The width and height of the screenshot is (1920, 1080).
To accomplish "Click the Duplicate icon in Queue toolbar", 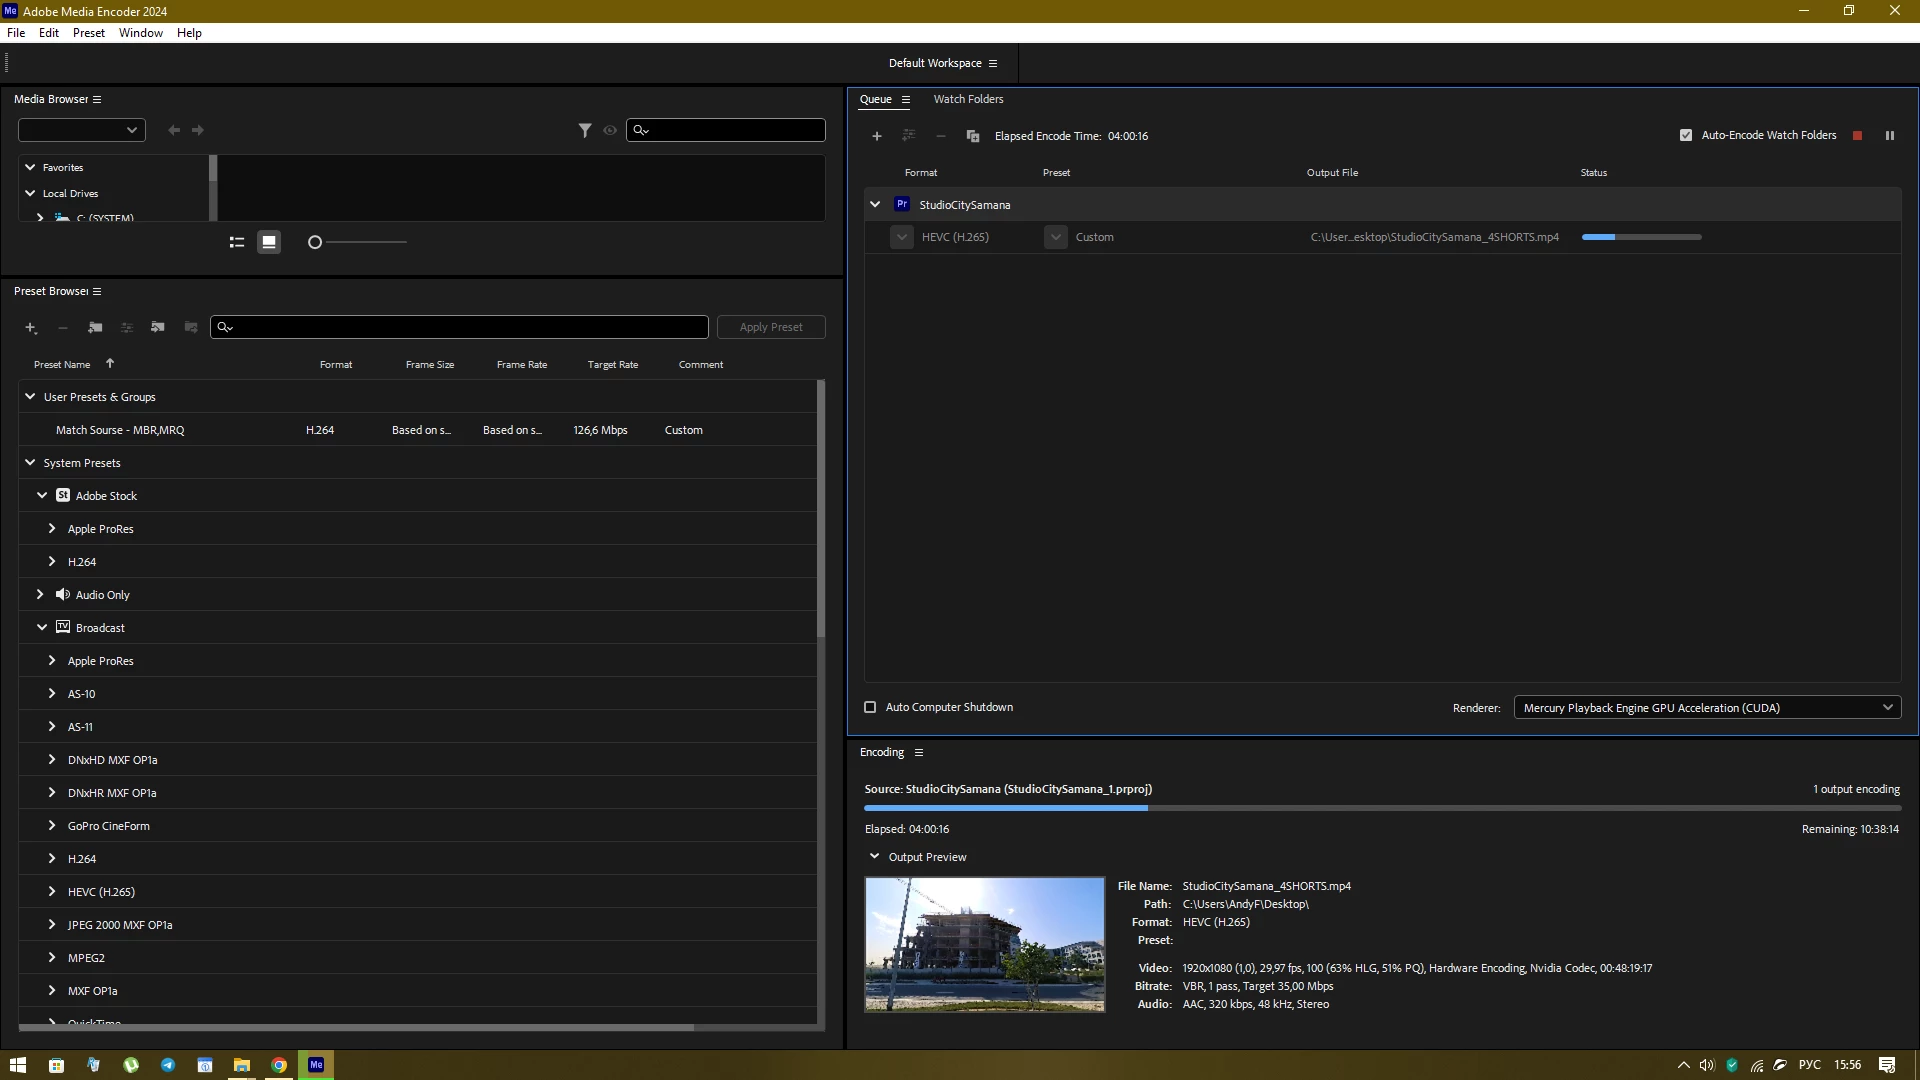I will click(x=972, y=136).
